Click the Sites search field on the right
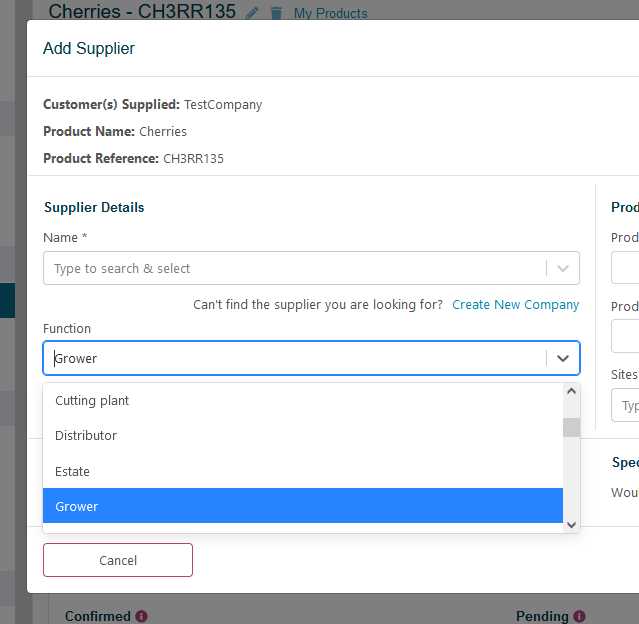This screenshot has height=624, width=639. tap(627, 405)
